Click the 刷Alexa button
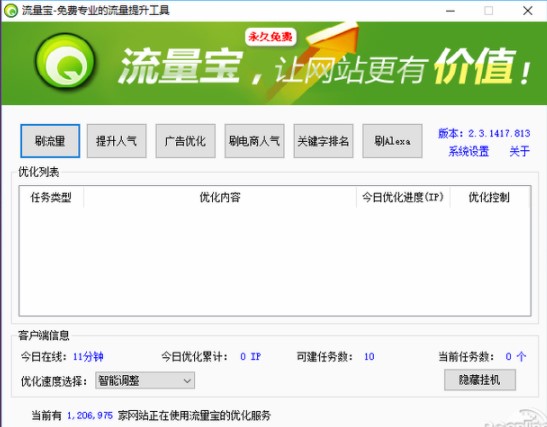 click(392, 141)
